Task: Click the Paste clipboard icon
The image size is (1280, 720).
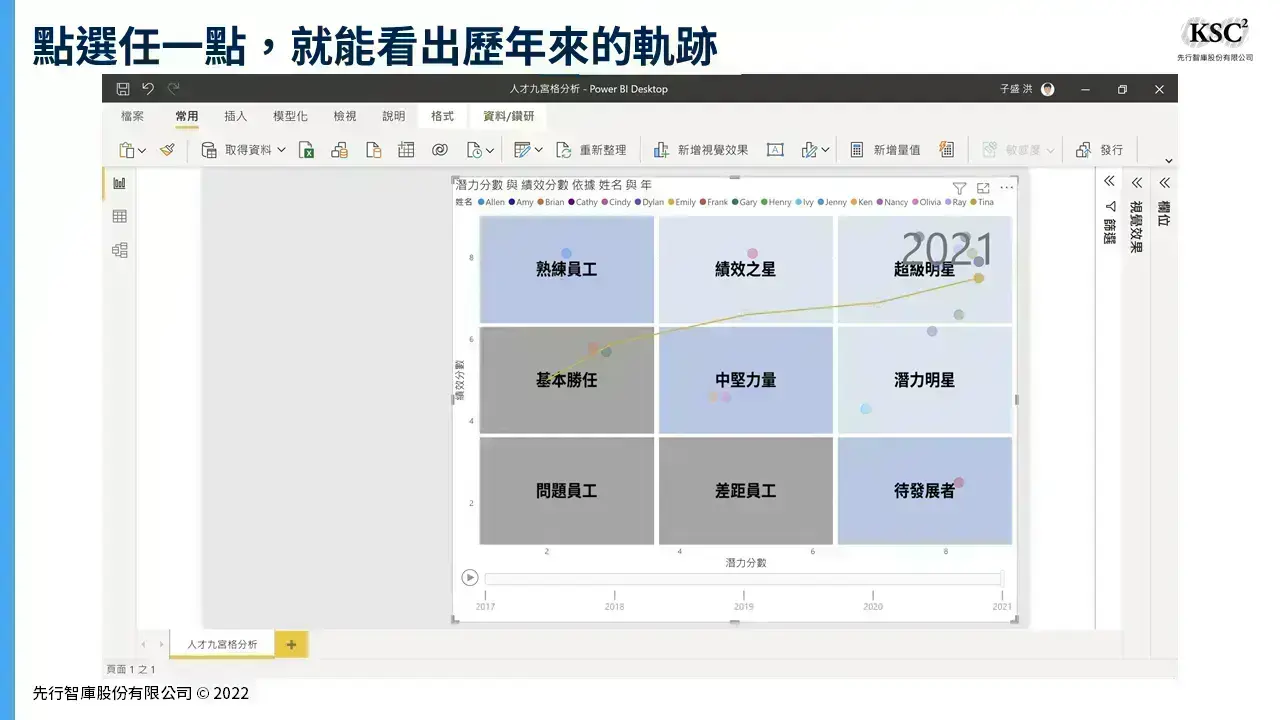Action: click(x=127, y=150)
